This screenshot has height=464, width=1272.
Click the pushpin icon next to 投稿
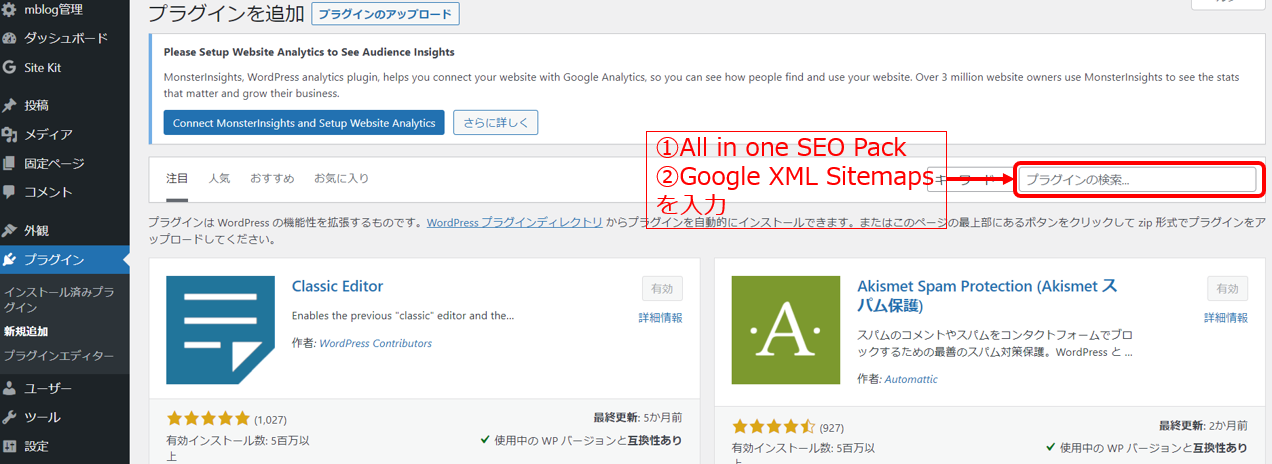pyautogui.click(x=10, y=105)
